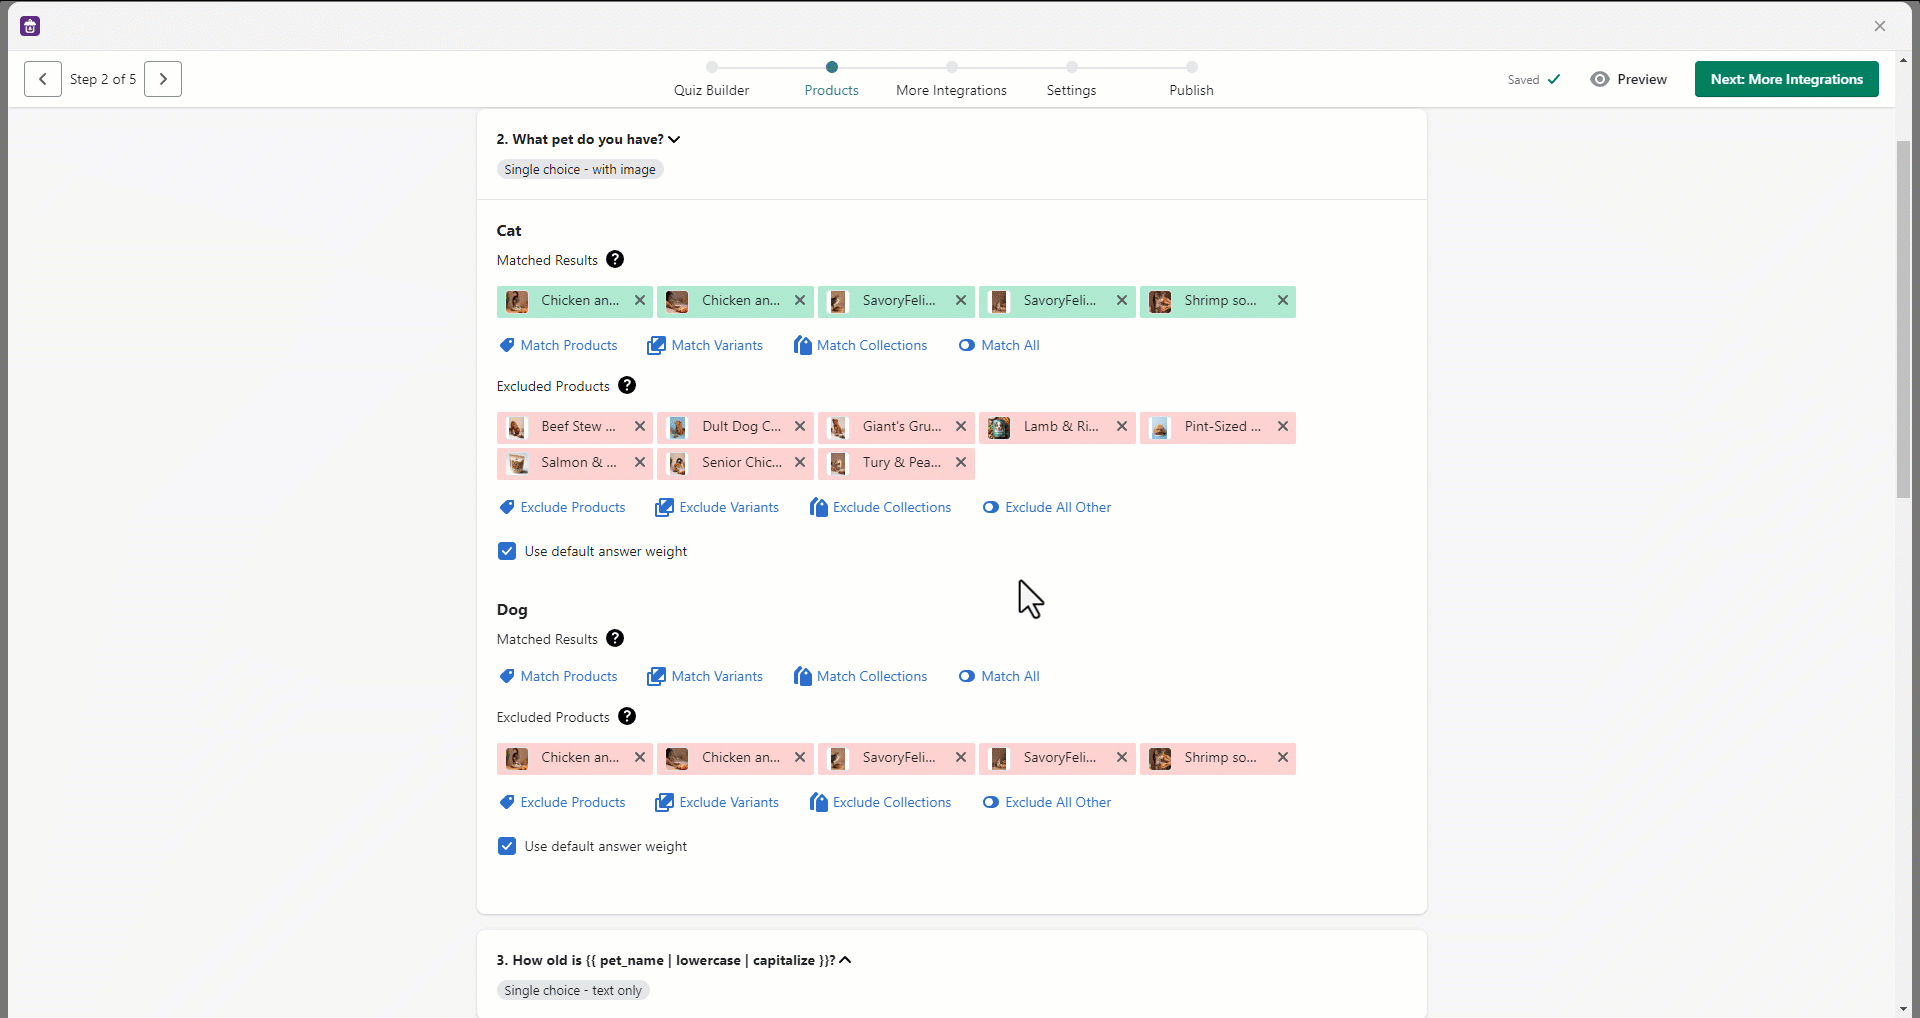The height and width of the screenshot is (1018, 1920).
Task: Go to the next step arrow
Action: [x=163, y=79]
